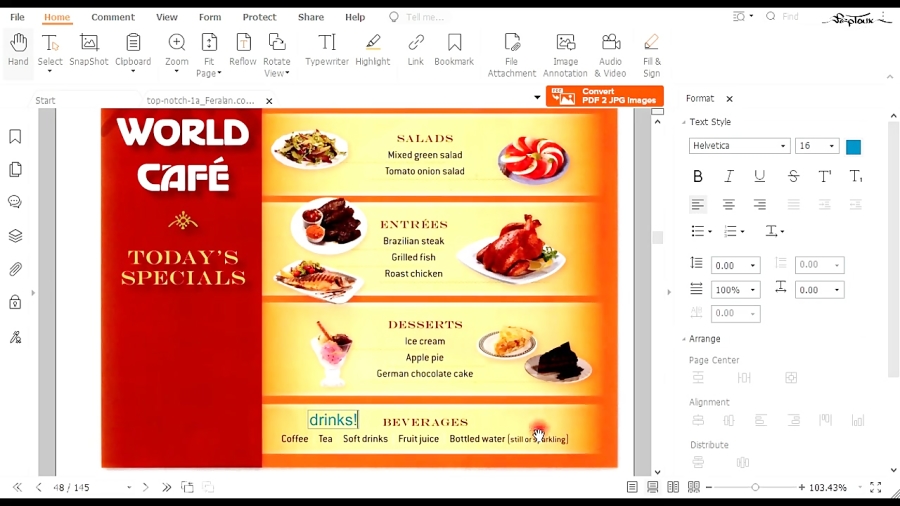This screenshot has width=900, height=506.
Task: Click the blue text color swatch
Action: (x=853, y=147)
